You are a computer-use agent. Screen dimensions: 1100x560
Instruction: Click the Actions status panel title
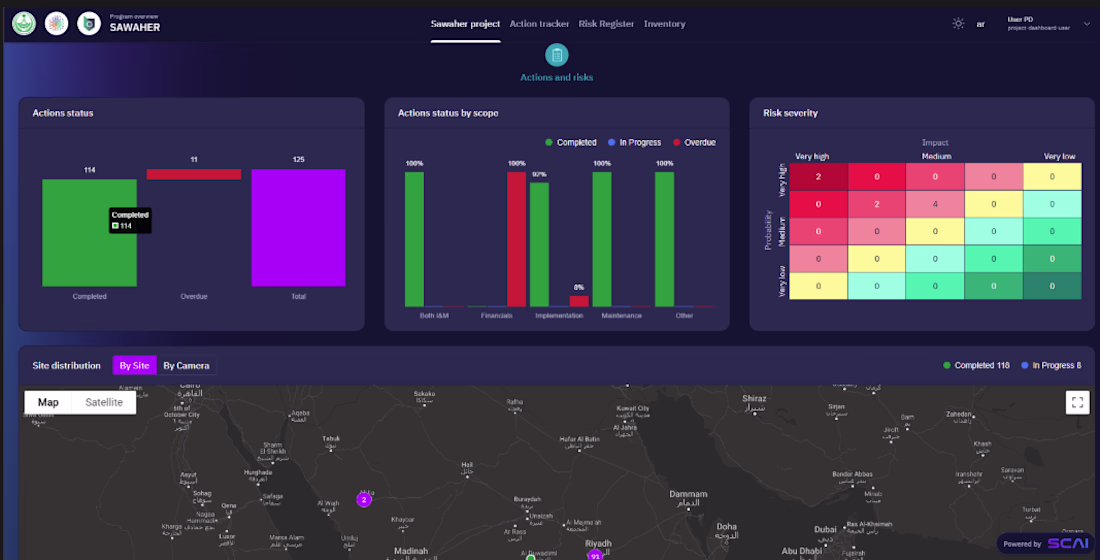[62, 113]
